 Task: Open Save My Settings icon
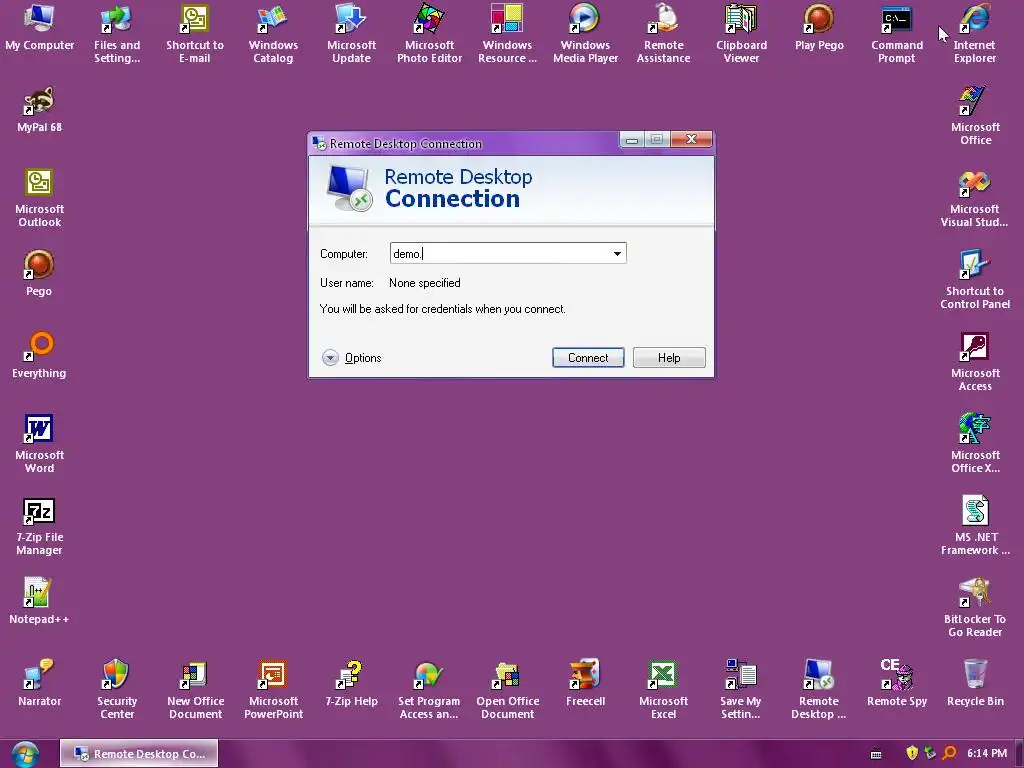point(741,690)
